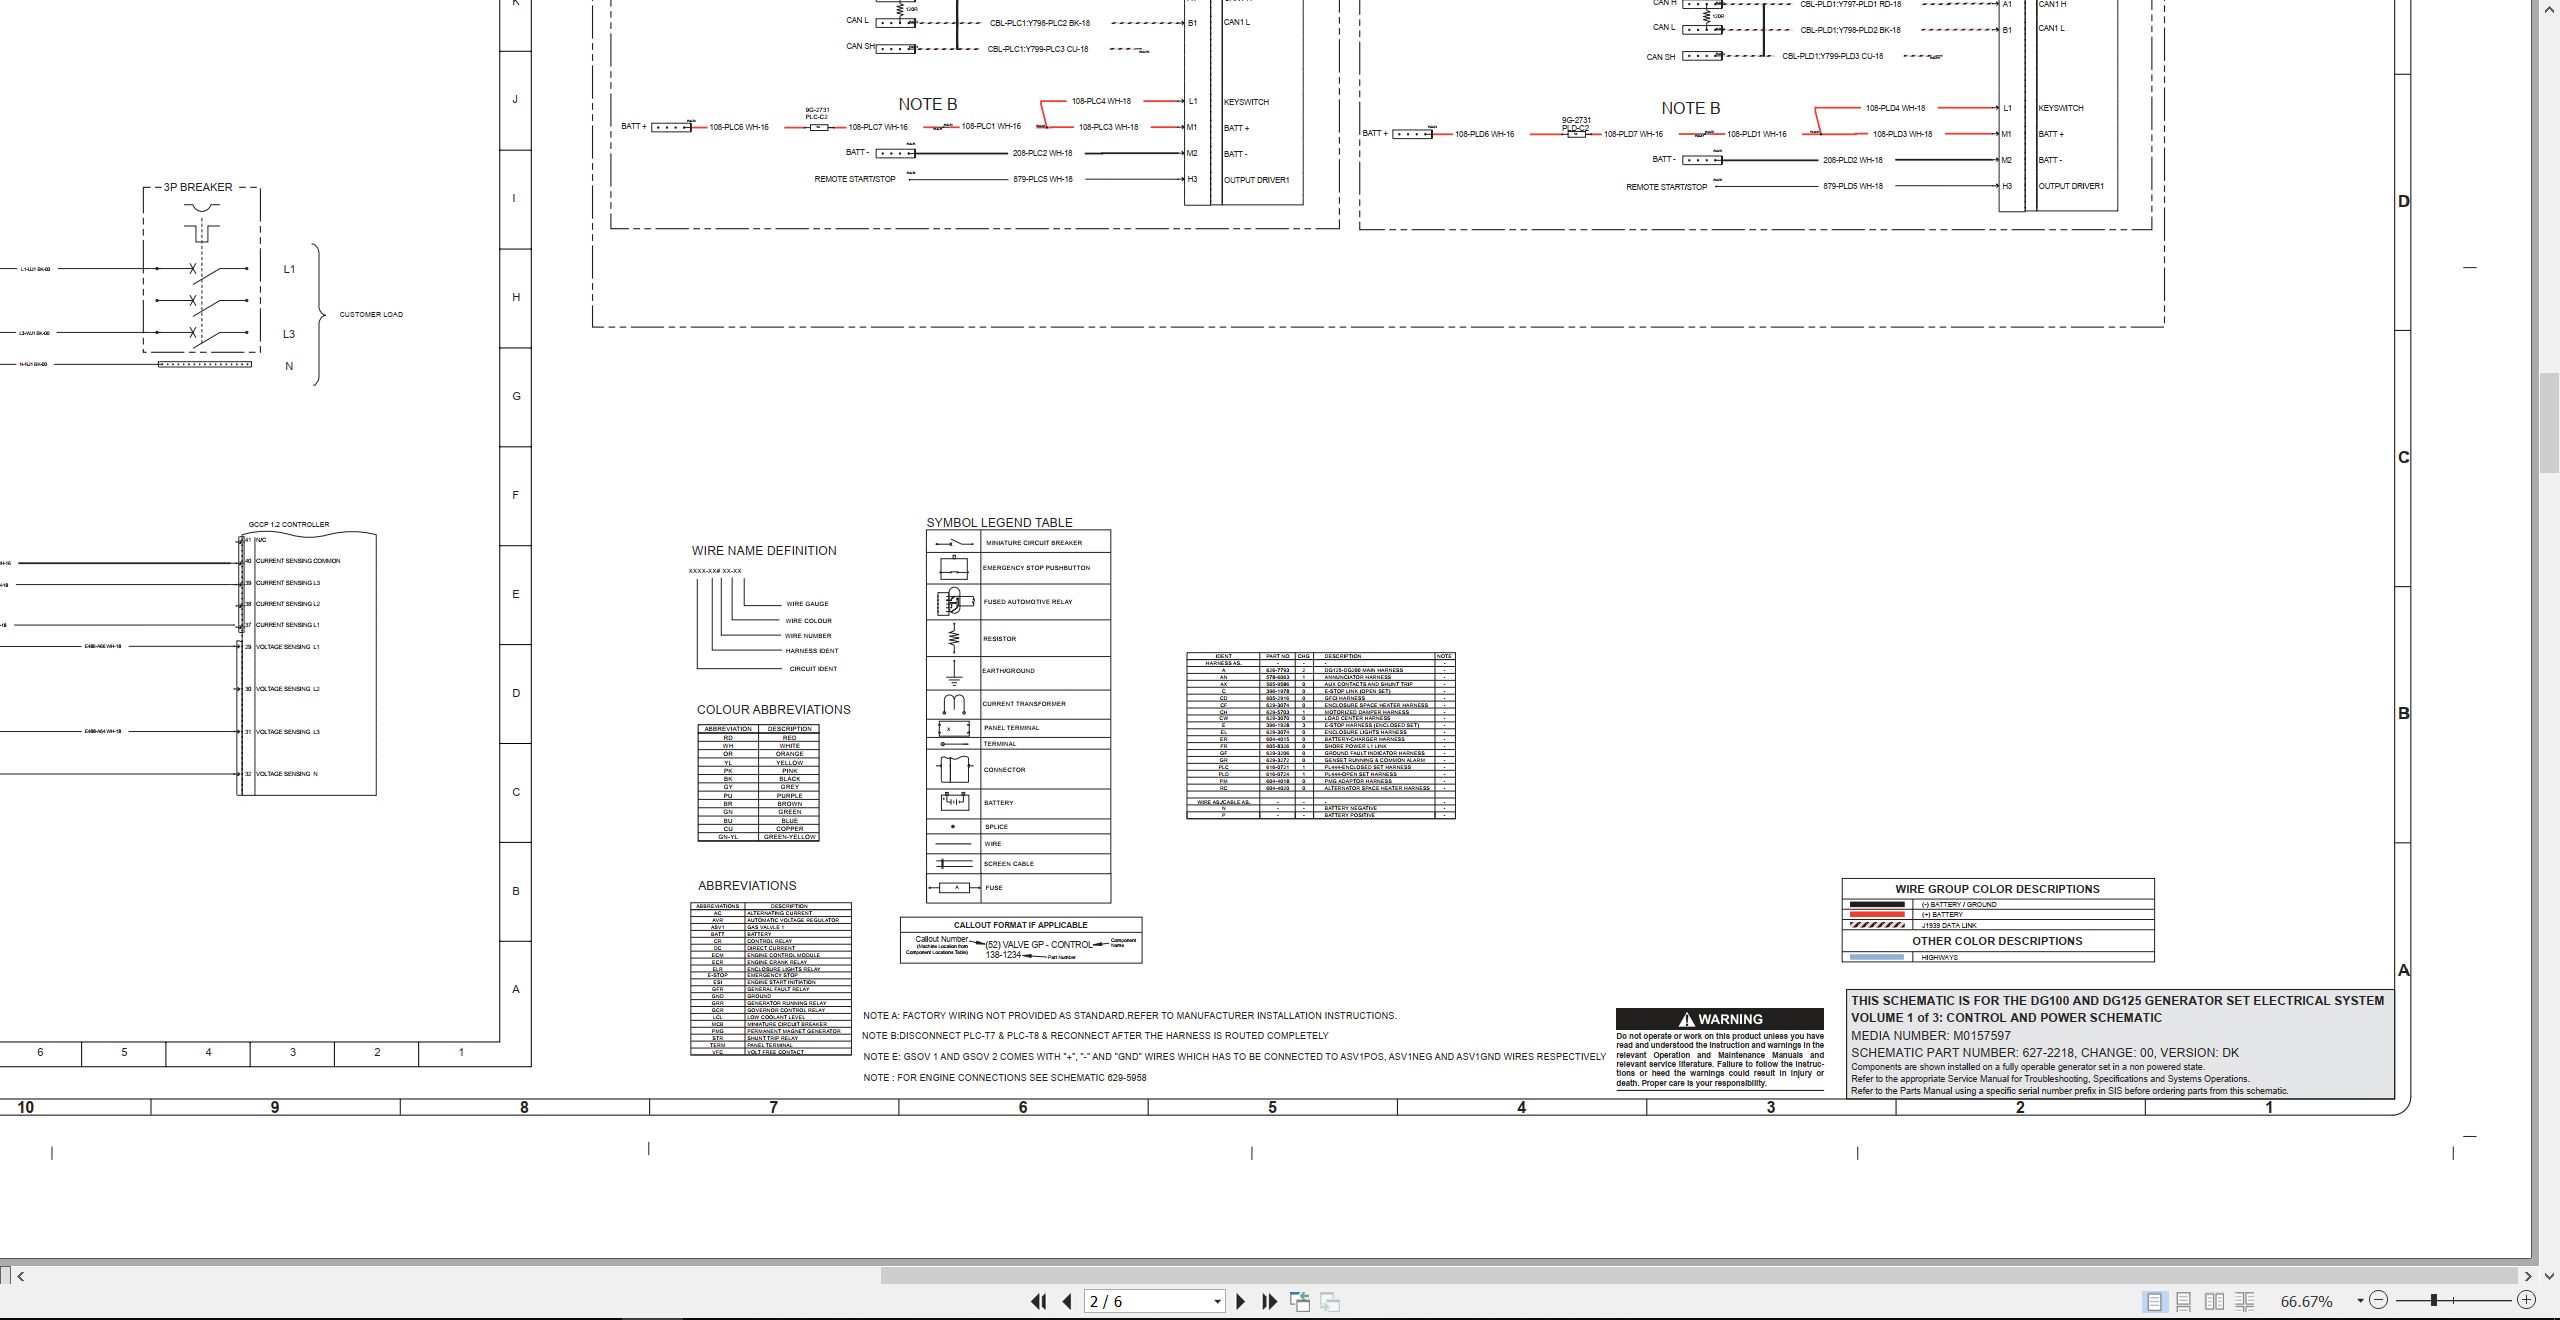Click the WIRE NAME DEFINITION heading
This screenshot has width=2560, height=1320.
[x=764, y=550]
